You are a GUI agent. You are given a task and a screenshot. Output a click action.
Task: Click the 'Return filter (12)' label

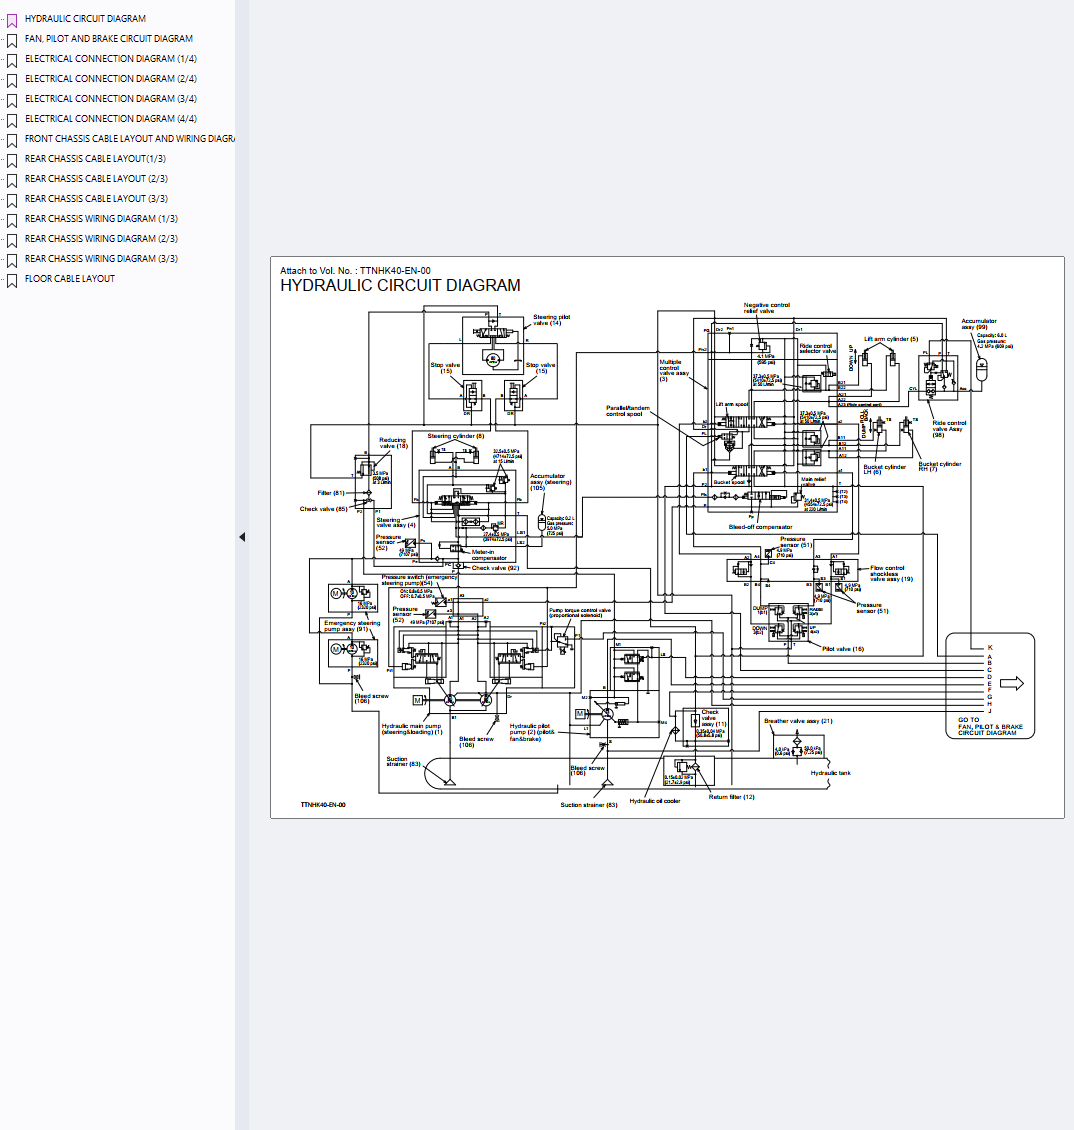pyautogui.click(x=732, y=797)
